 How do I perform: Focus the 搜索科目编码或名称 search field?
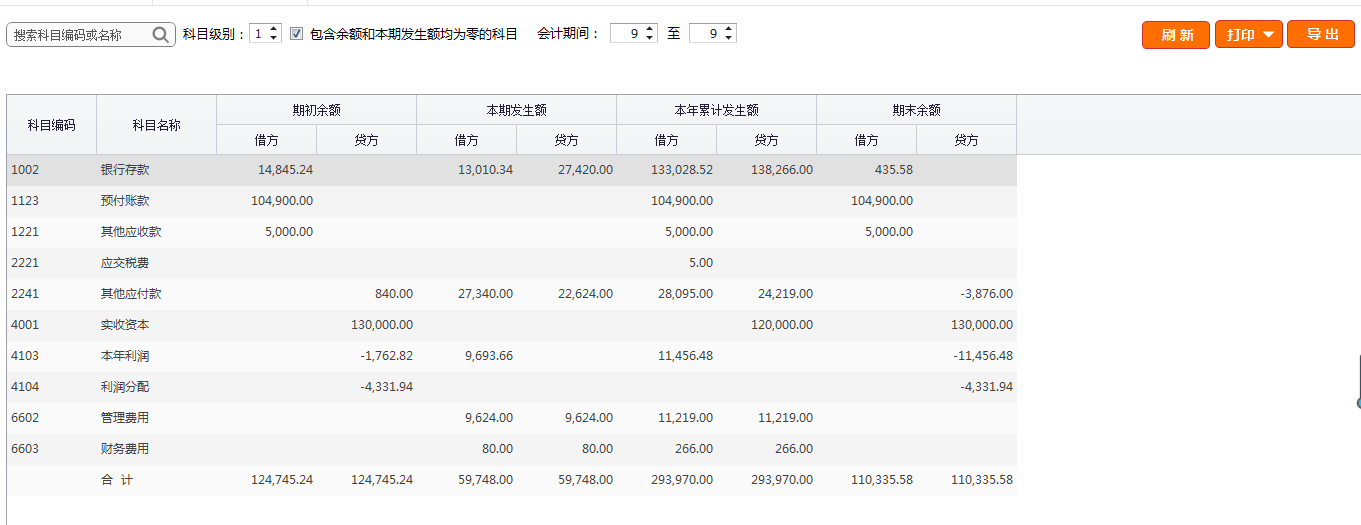(80, 35)
